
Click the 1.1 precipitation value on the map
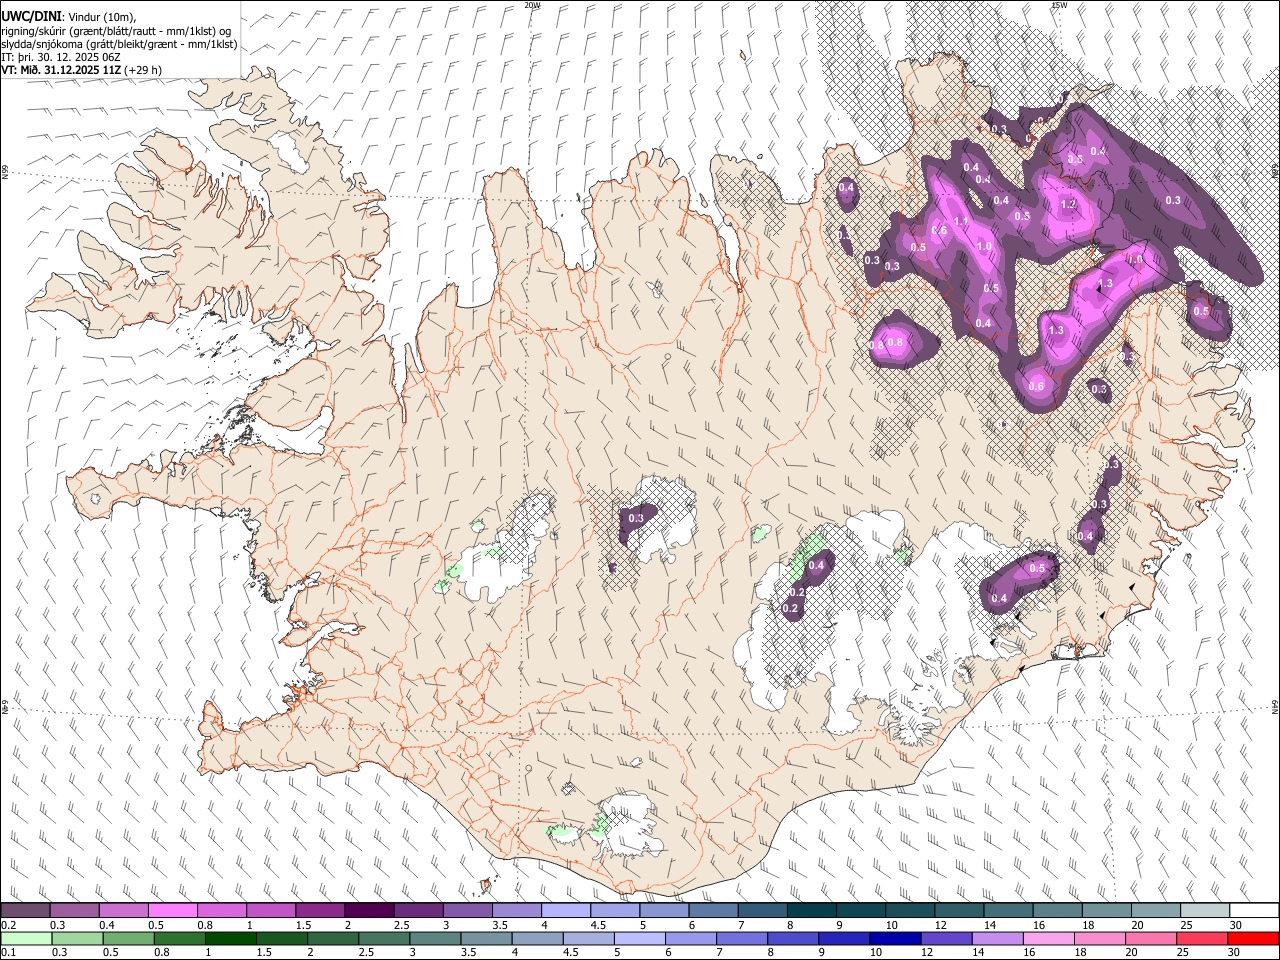pos(960,222)
